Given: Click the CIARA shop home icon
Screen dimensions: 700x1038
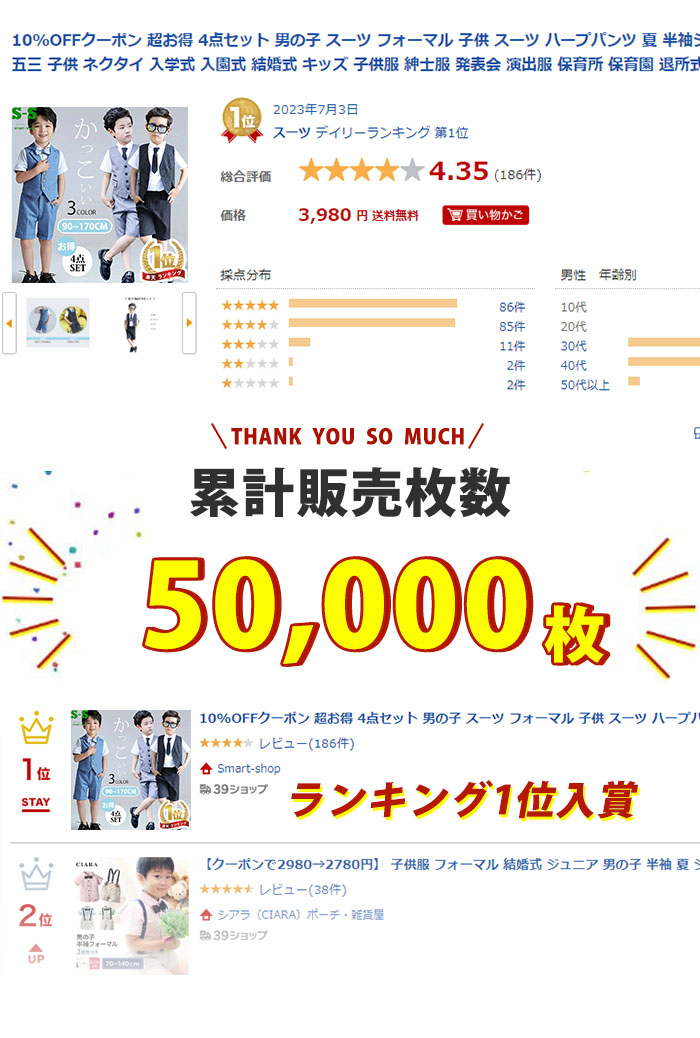Looking at the screenshot, I should tap(206, 915).
